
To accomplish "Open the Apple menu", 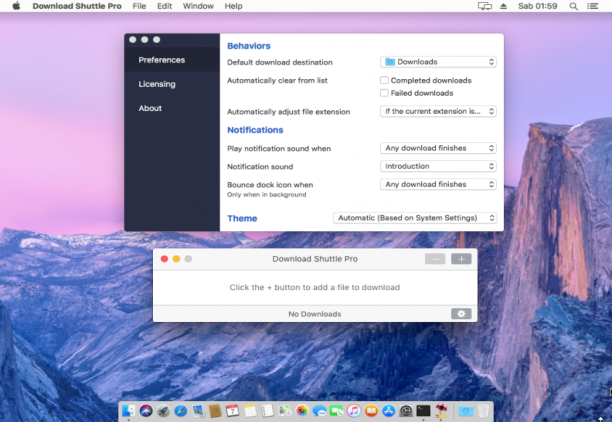I will (x=16, y=6).
